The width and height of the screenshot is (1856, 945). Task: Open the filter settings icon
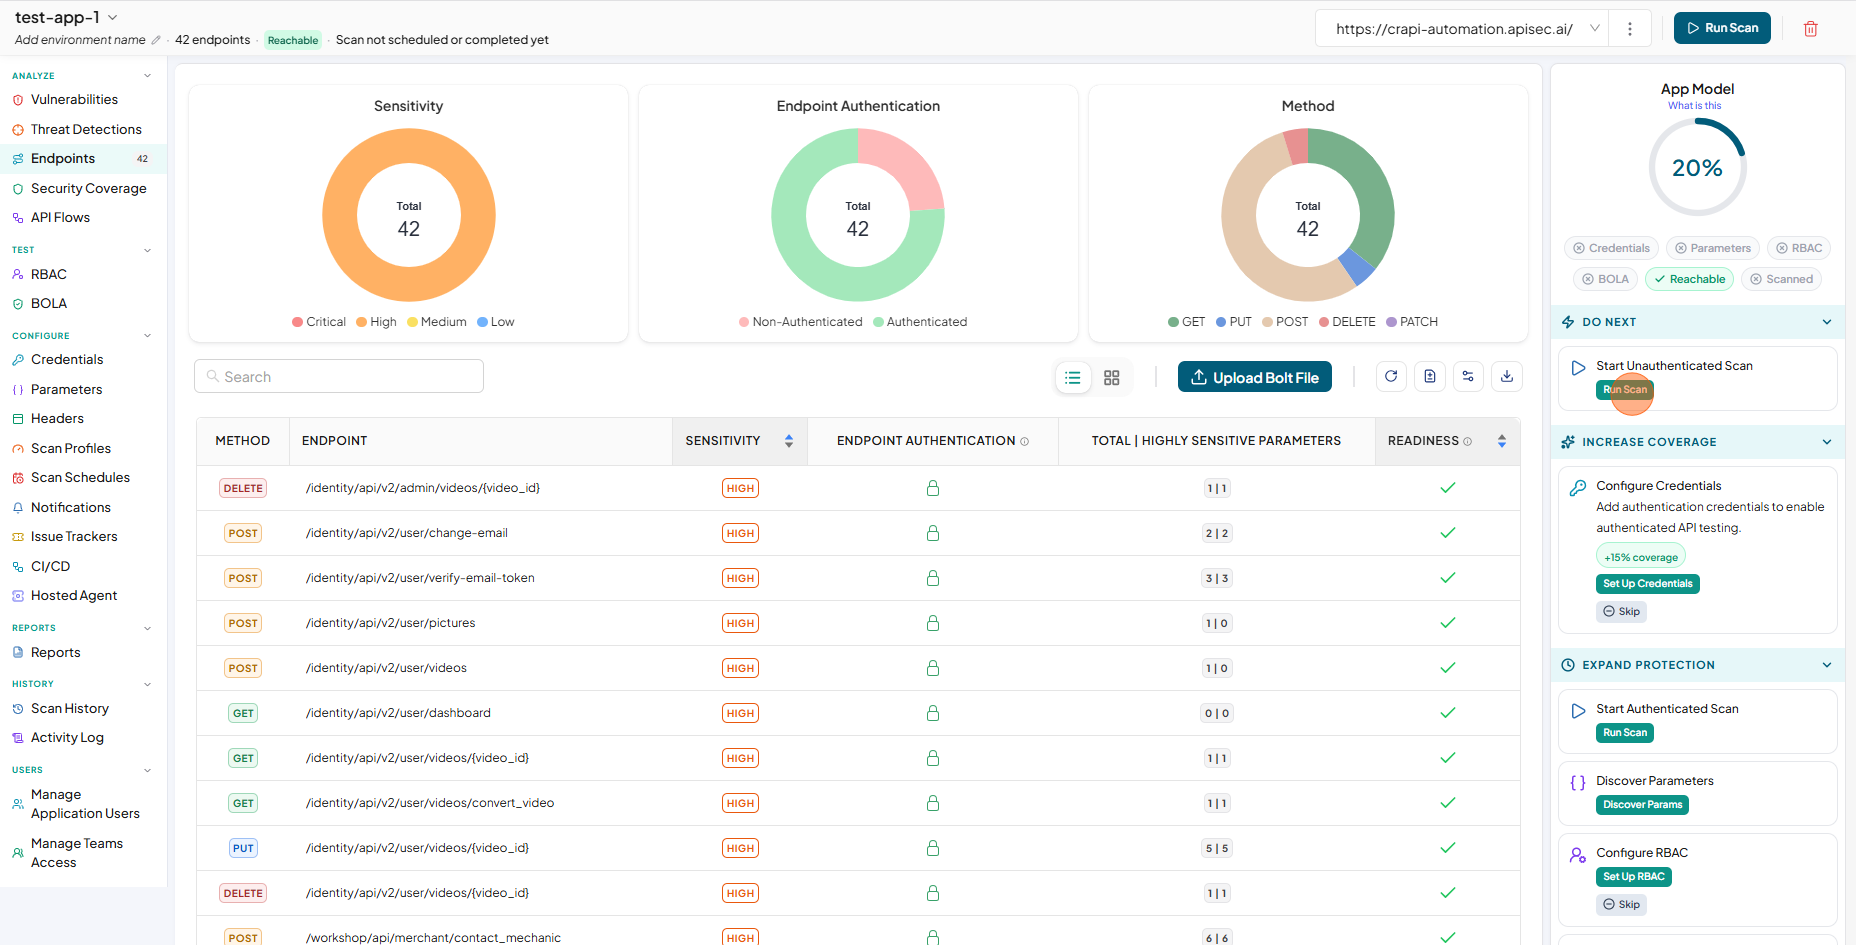[x=1468, y=377]
